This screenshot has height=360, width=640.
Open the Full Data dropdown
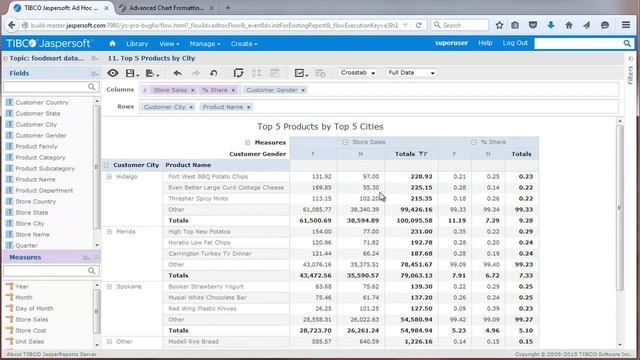pos(411,73)
